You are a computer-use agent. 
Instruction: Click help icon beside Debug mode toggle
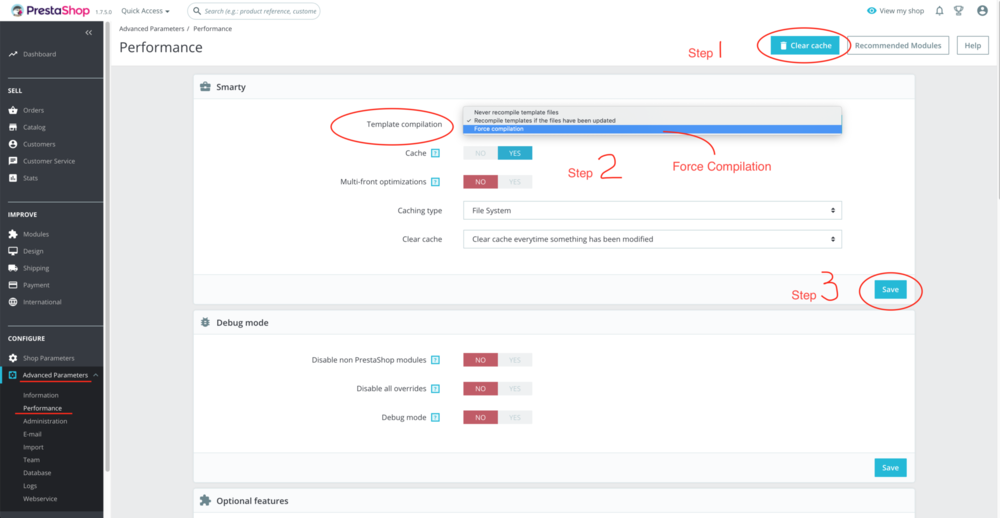pos(435,417)
